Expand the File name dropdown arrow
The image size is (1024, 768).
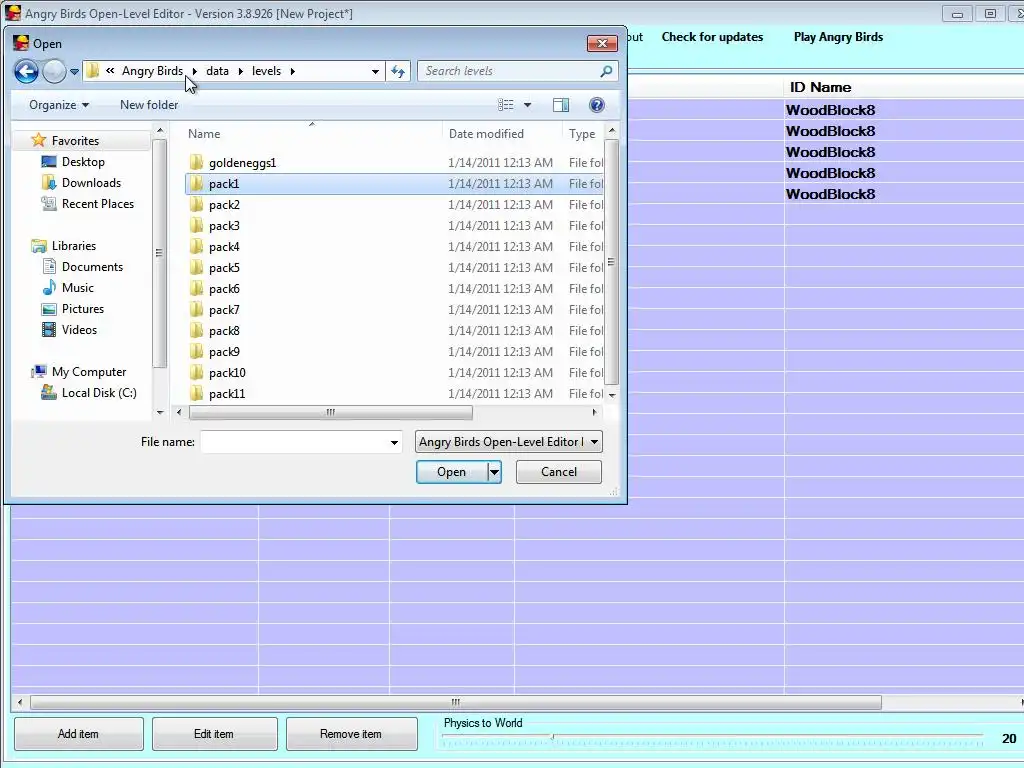(x=394, y=442)
